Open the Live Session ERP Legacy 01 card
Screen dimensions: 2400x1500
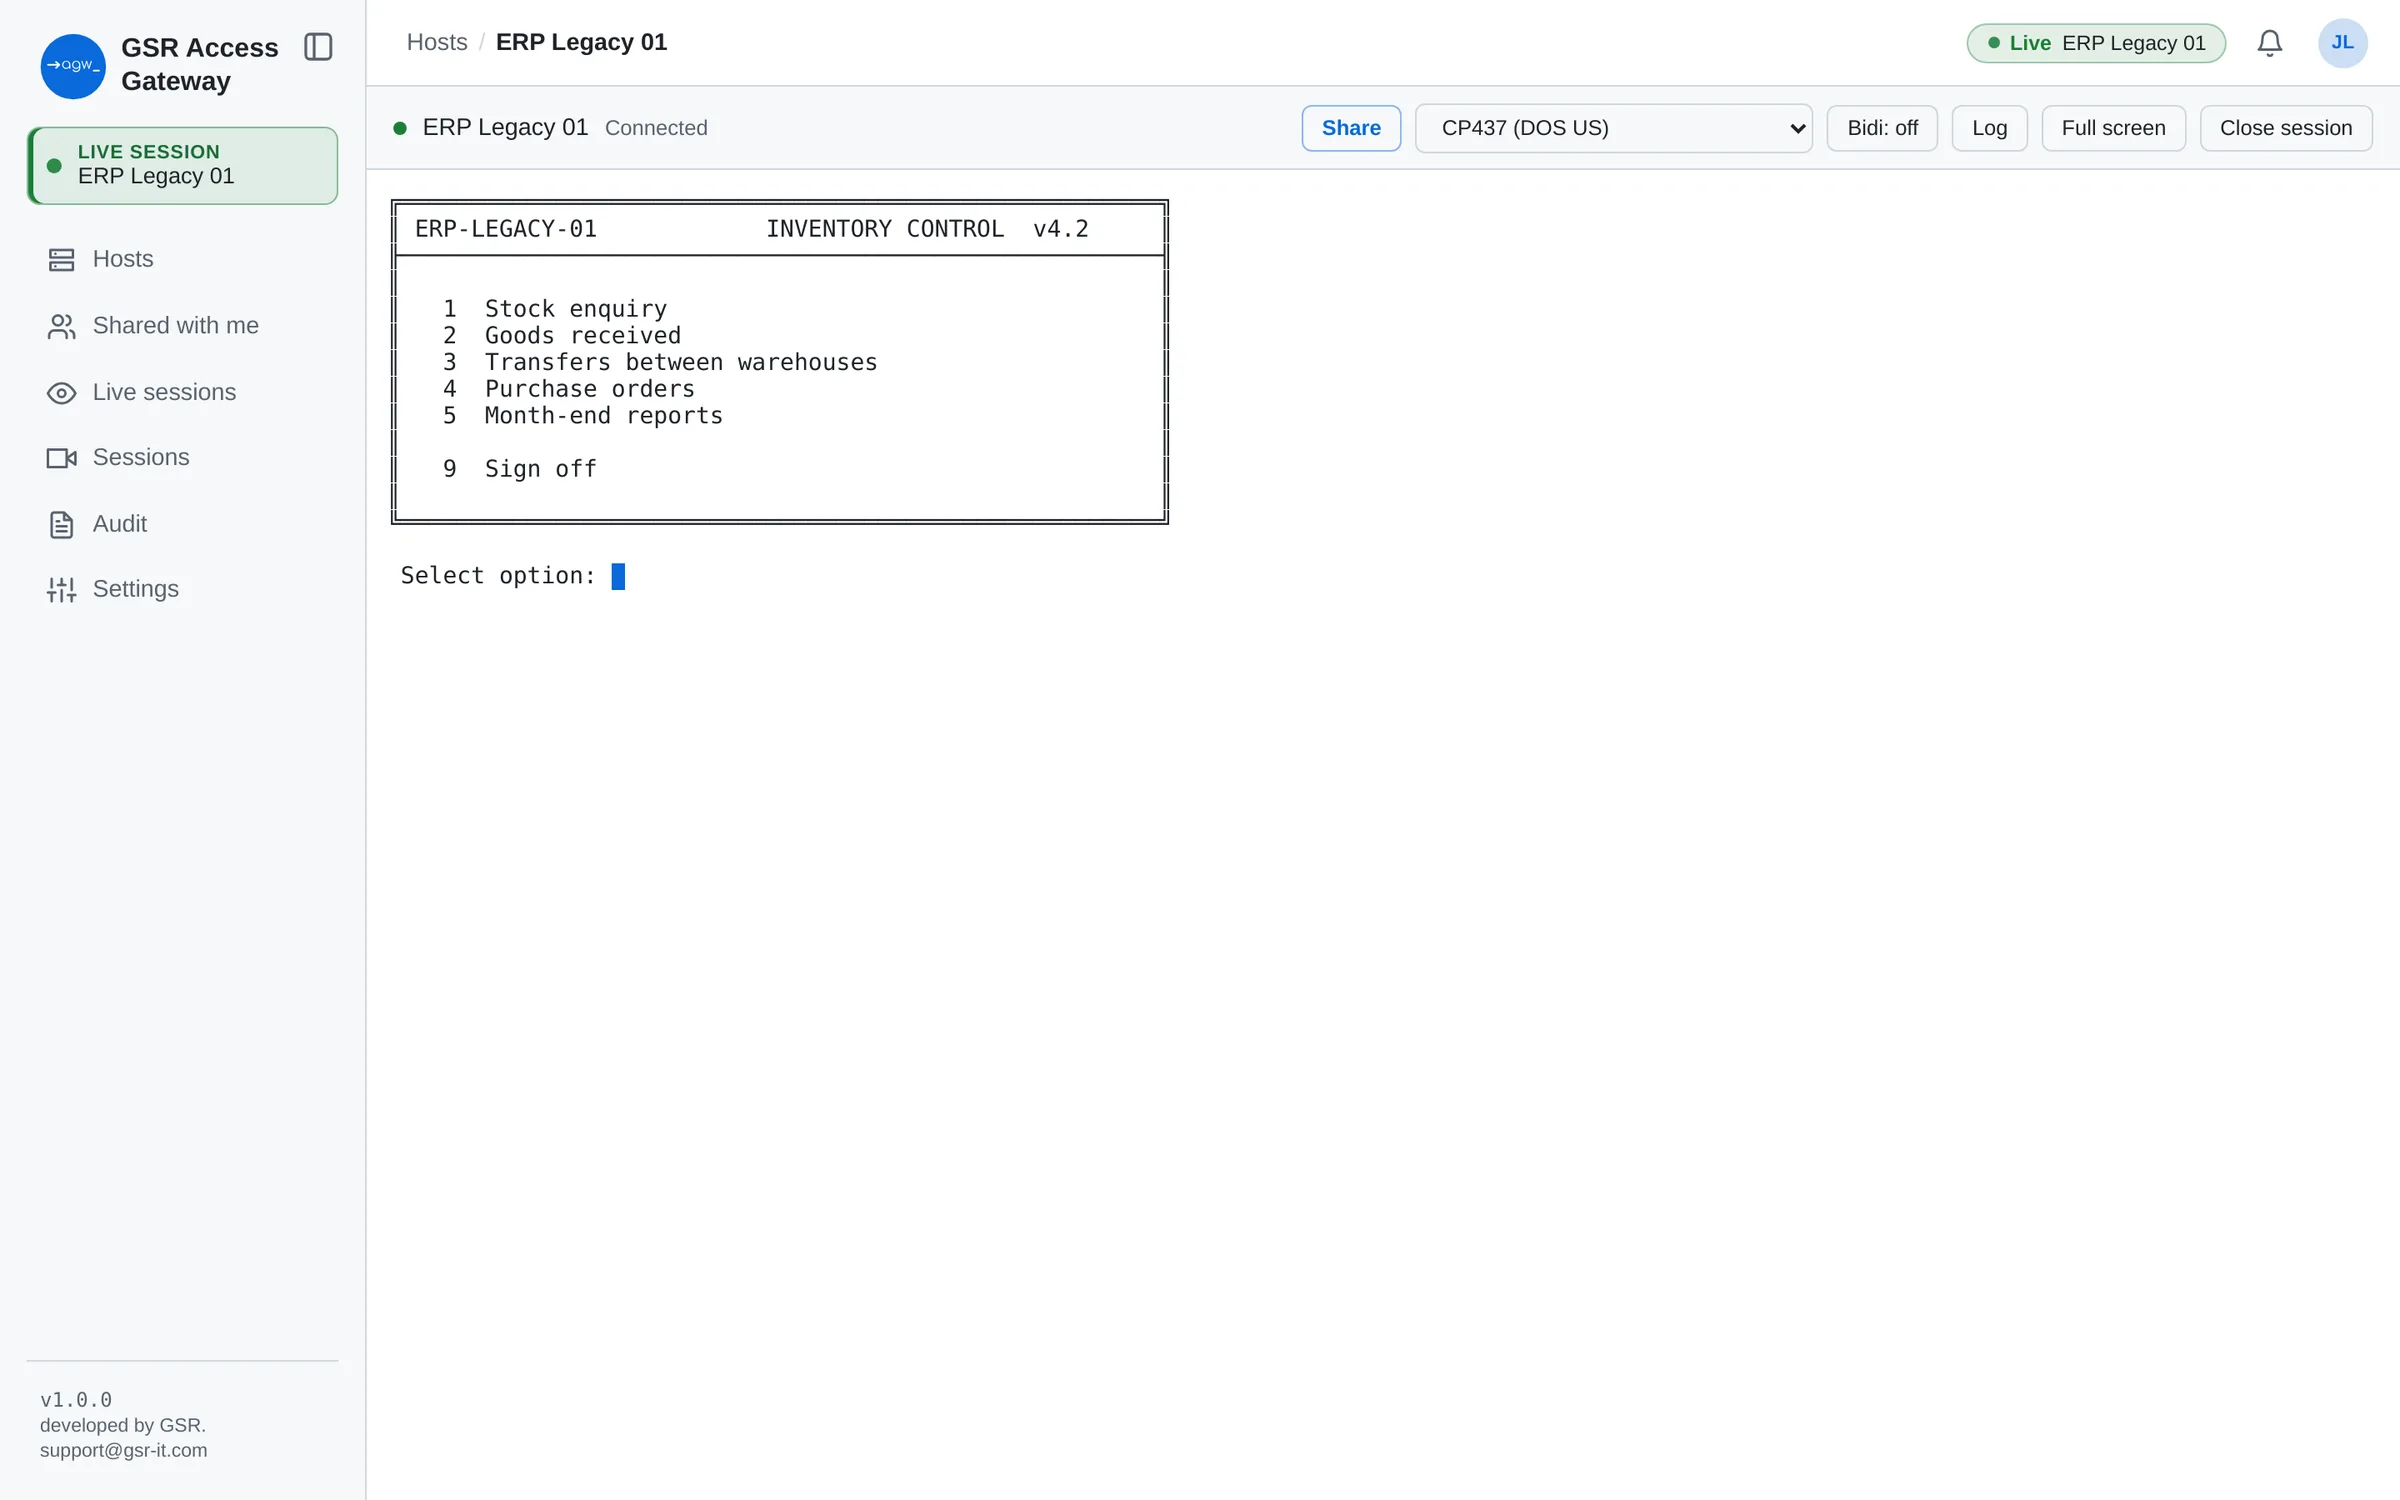[x=182, y=165]
